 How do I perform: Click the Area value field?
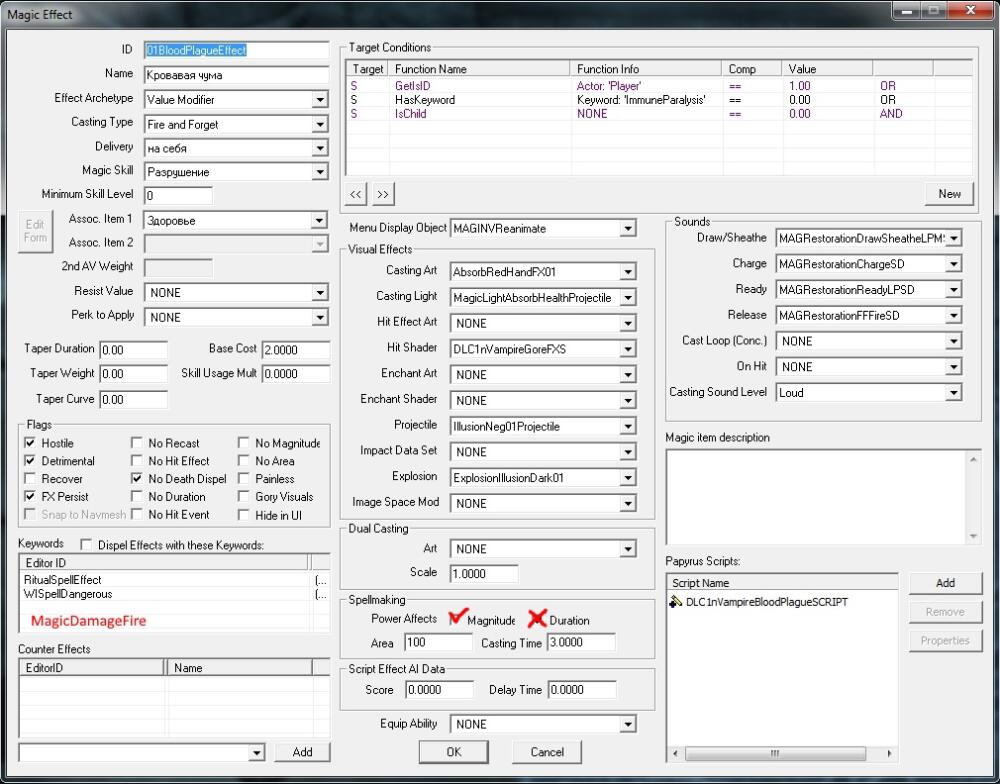click(438, 643)
